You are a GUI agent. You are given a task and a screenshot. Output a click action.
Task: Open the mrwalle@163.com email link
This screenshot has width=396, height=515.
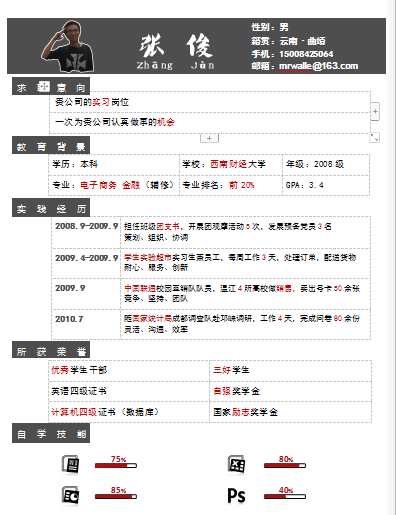(318, 66)
